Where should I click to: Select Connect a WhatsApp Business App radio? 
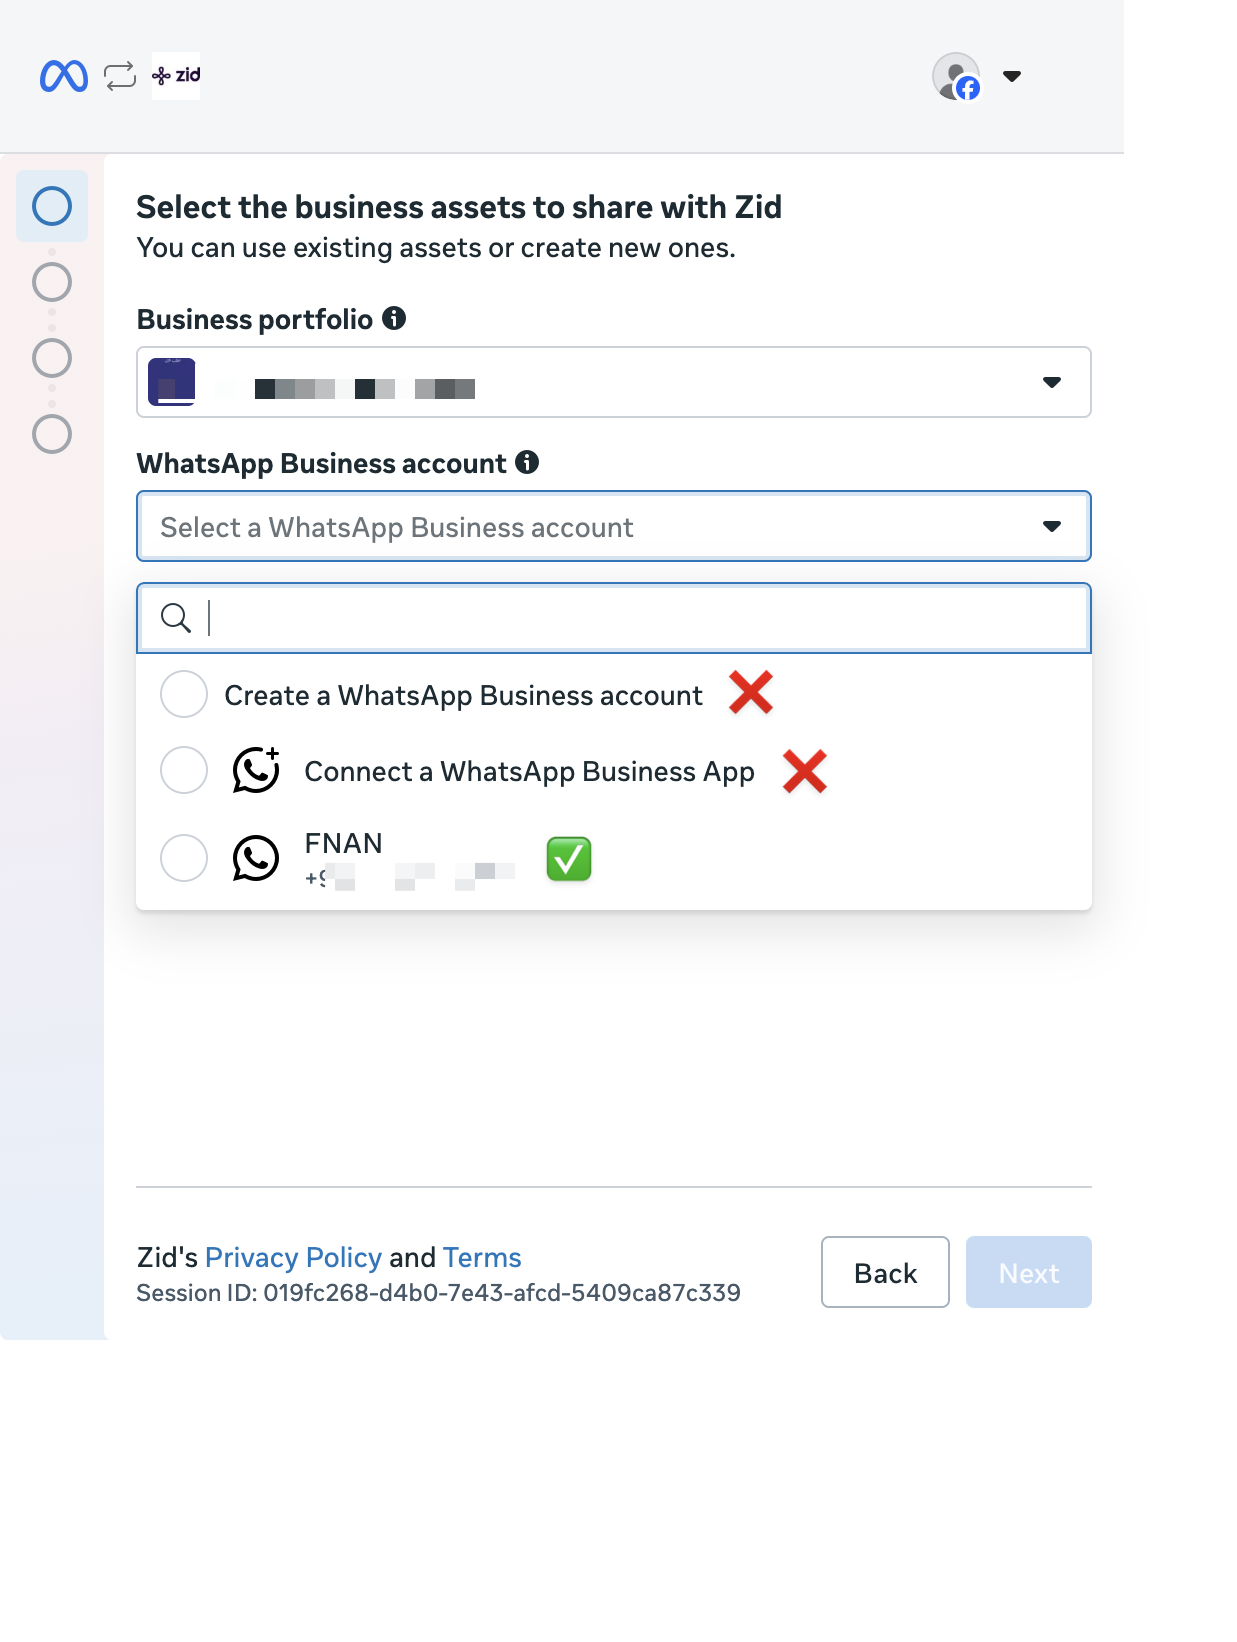point(184,770)
